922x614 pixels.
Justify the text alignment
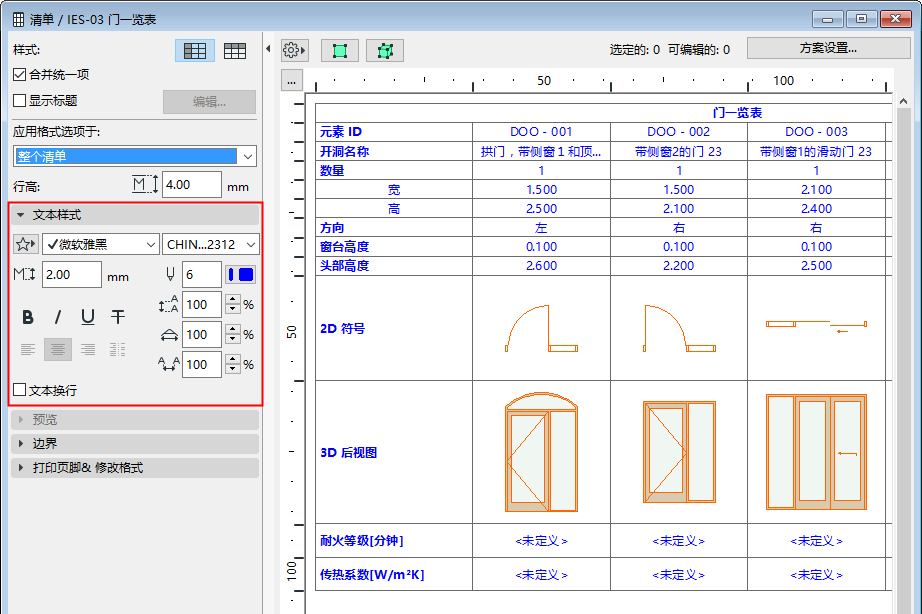coord(118,349)
